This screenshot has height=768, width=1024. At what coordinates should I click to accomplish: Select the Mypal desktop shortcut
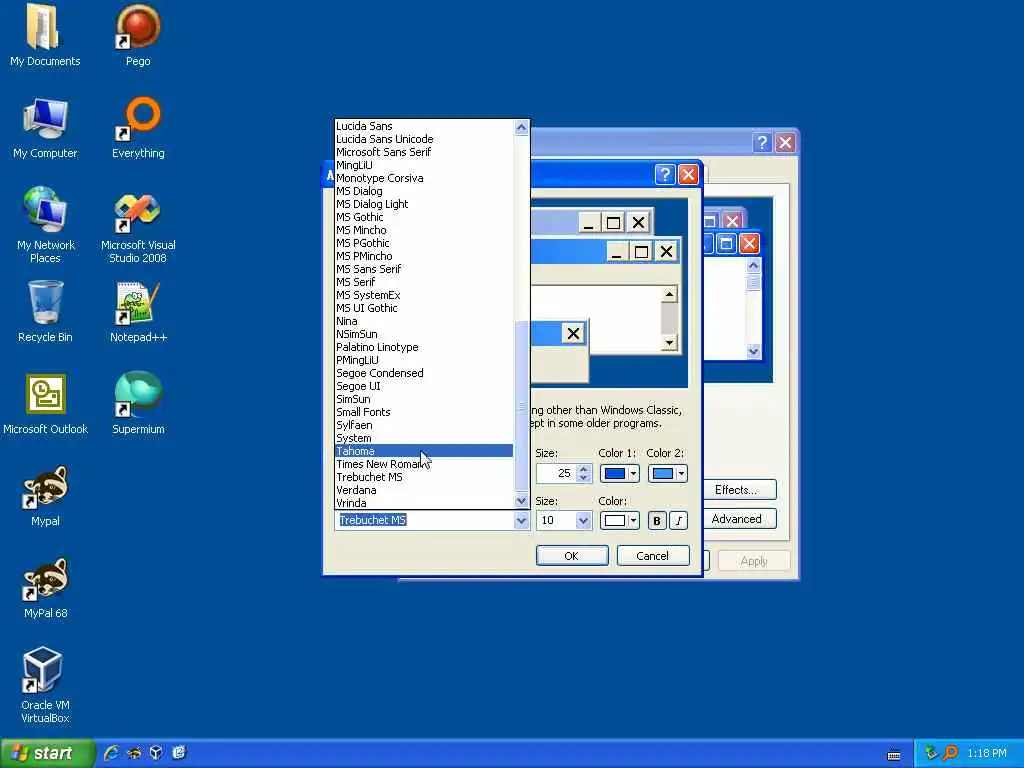(45, 496)
